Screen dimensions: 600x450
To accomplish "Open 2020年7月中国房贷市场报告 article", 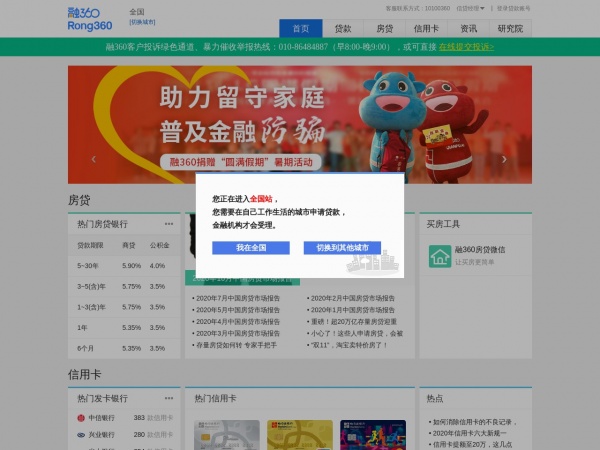I will 238,298.
